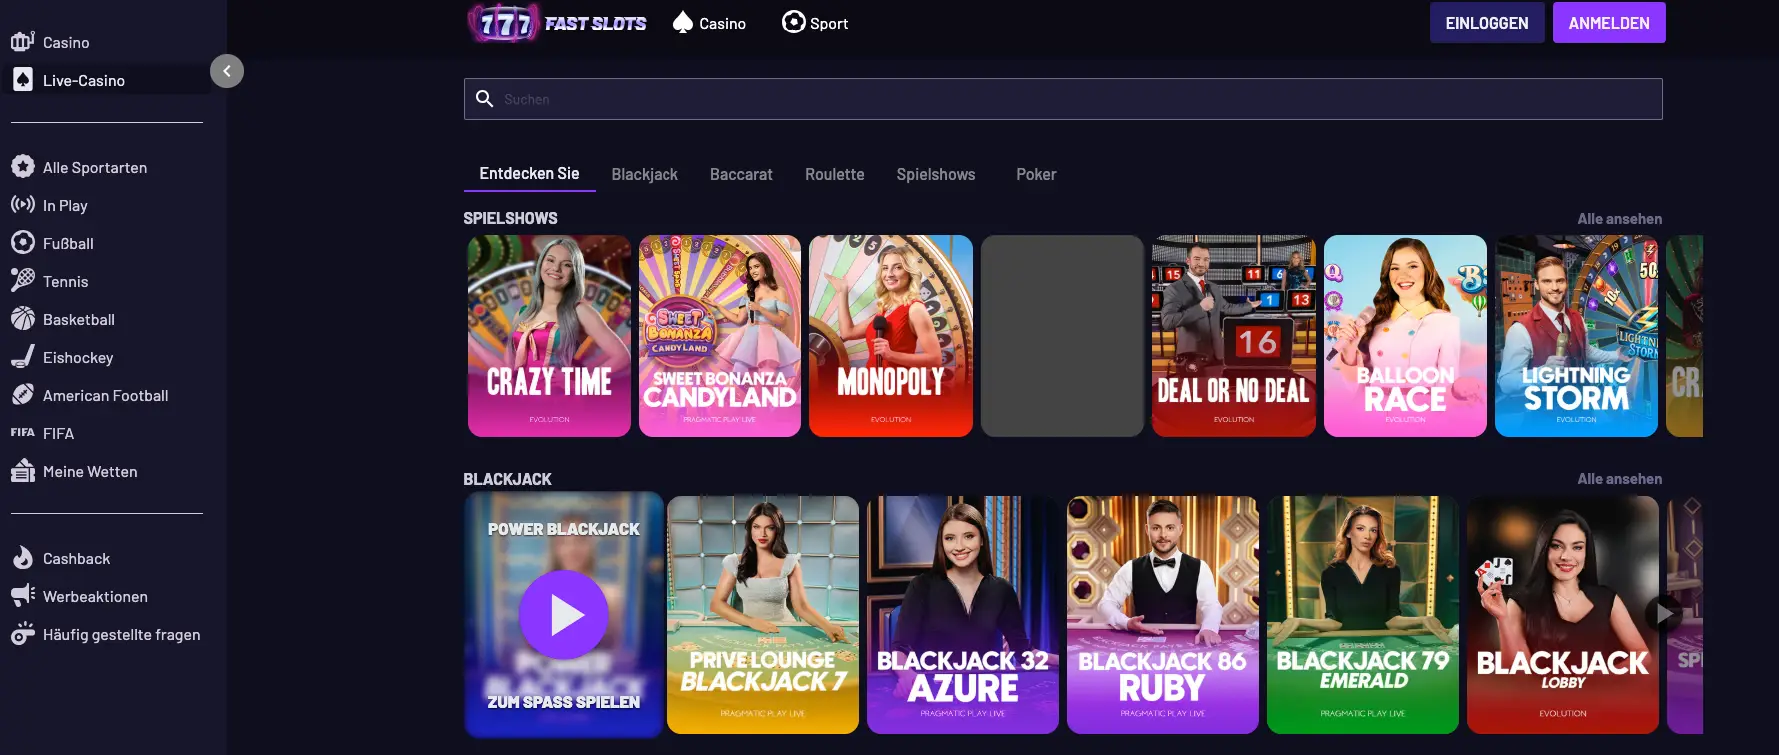Click the Werbeaktionen megaphone icon

click(x=23, y=596)
